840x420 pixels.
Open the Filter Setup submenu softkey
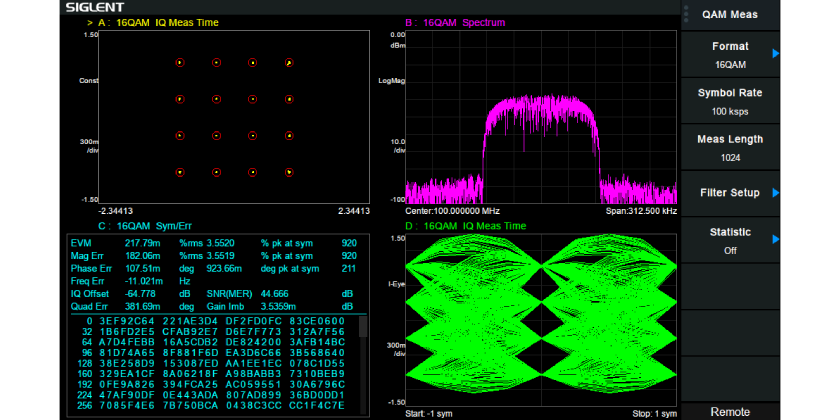pyautogui.click(x=730, y=193)
